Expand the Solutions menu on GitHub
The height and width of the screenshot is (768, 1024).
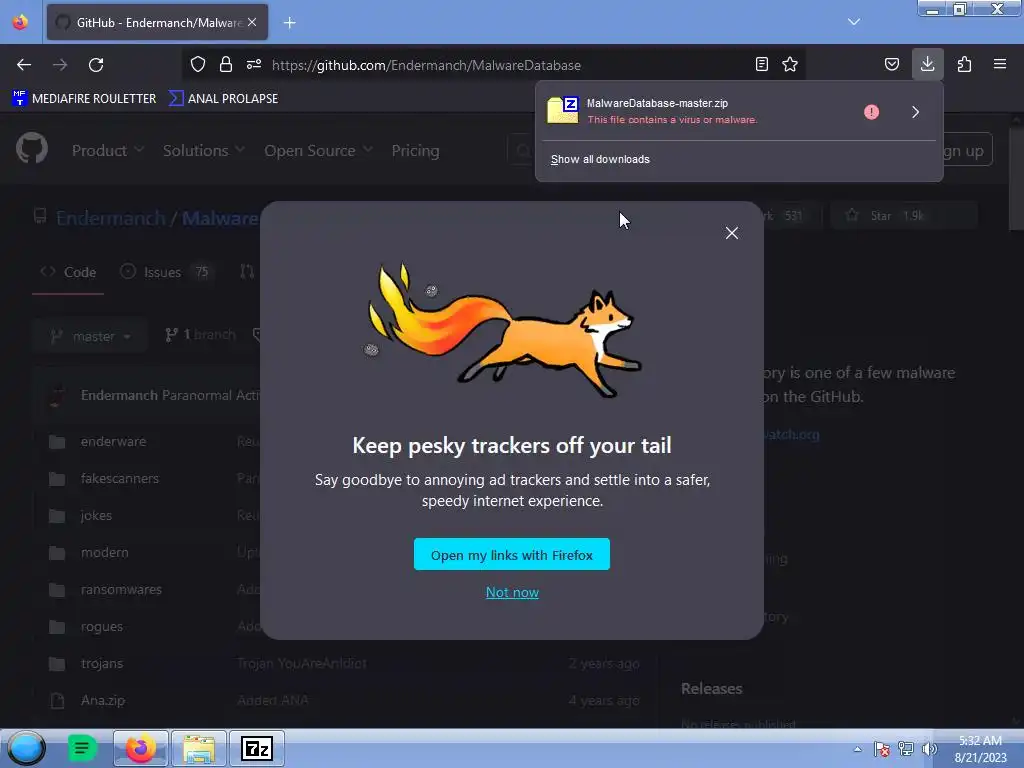(x=204, y=151)
